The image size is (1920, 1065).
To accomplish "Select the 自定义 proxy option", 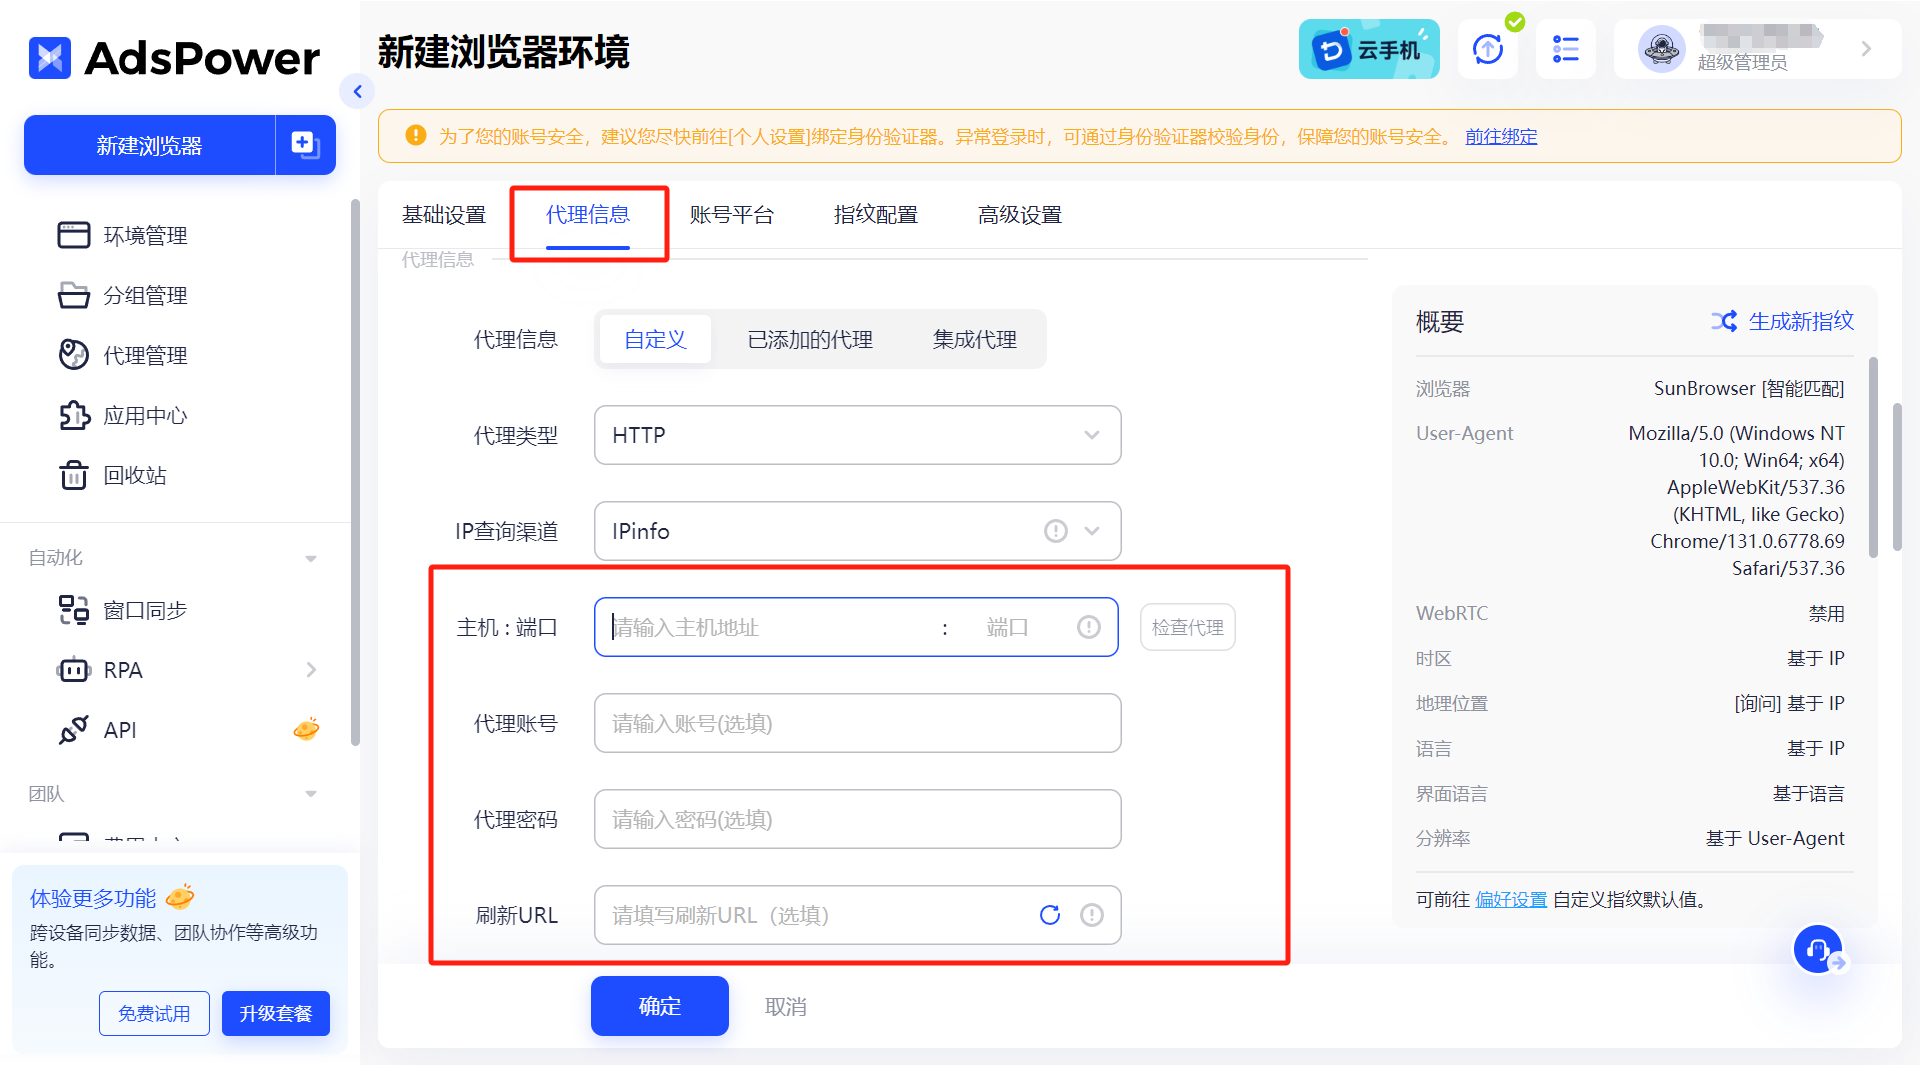I will 655,339.
